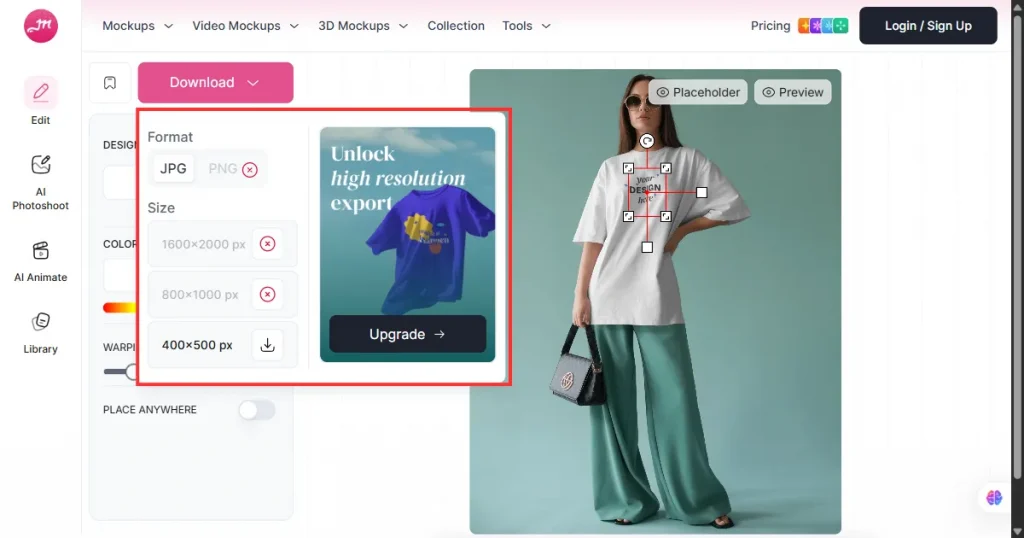Click the bottom square stretch handle
The width and height of the screenshot is (1024, 538).
click(647, 247)
